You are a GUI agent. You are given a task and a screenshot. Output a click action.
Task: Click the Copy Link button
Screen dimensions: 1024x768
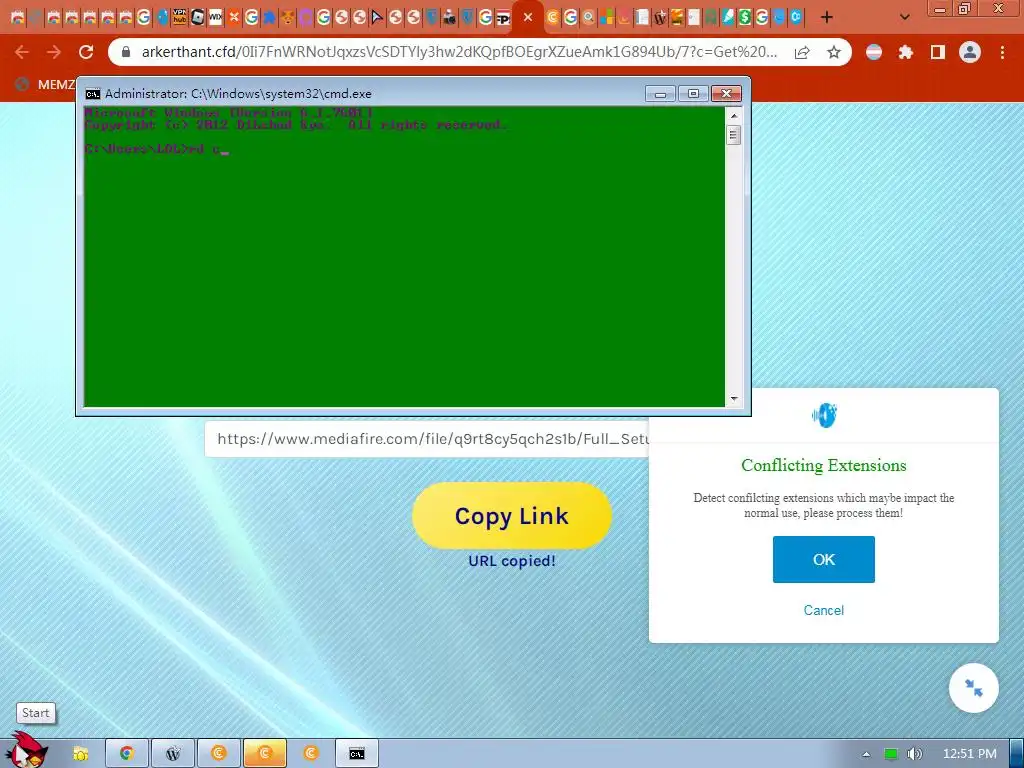512,516
